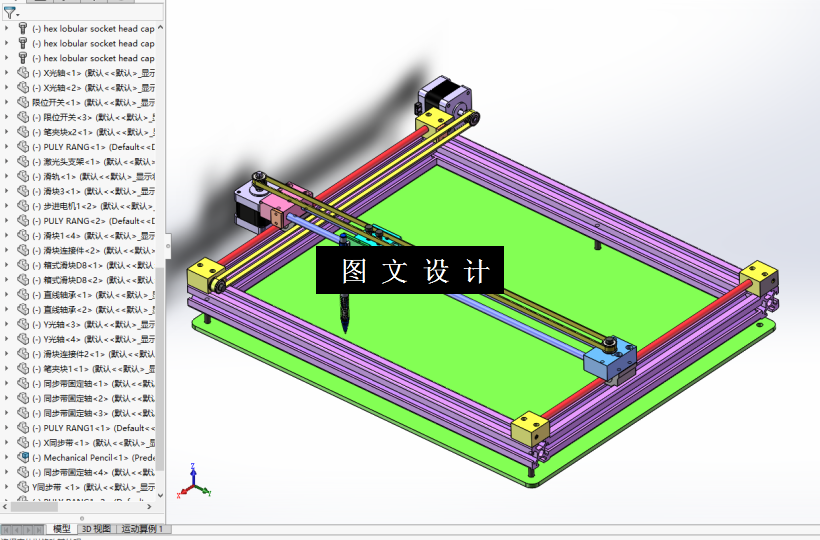Expand the Y光轴<4> tree node
The height and width of the screenshot is (540, 820).
[6, 339]
